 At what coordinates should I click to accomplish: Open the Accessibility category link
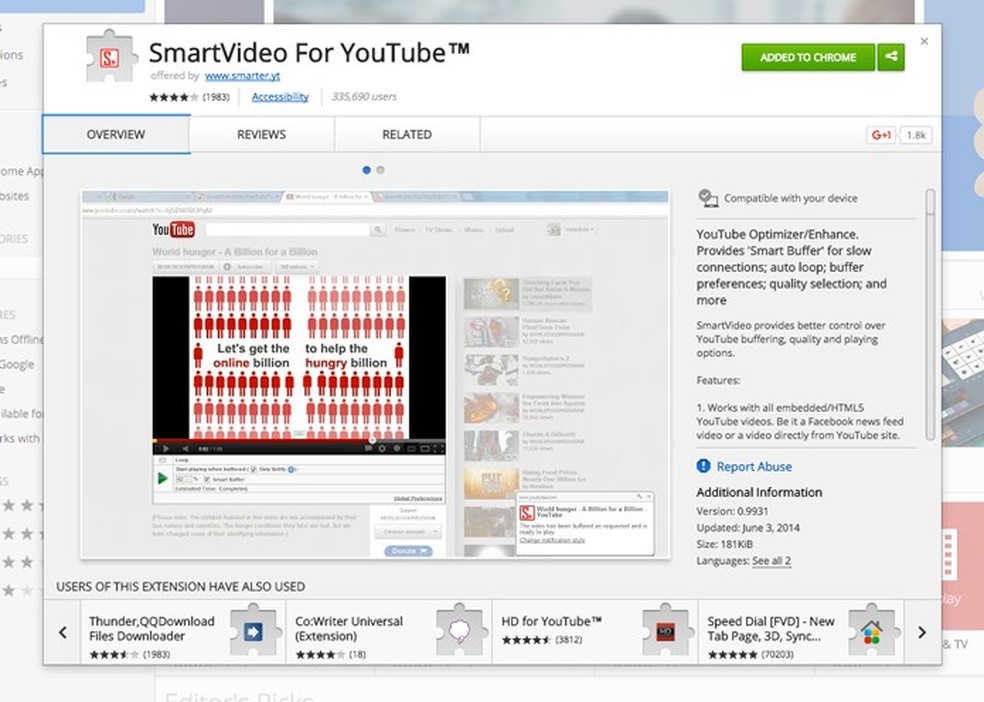[280, 97]
